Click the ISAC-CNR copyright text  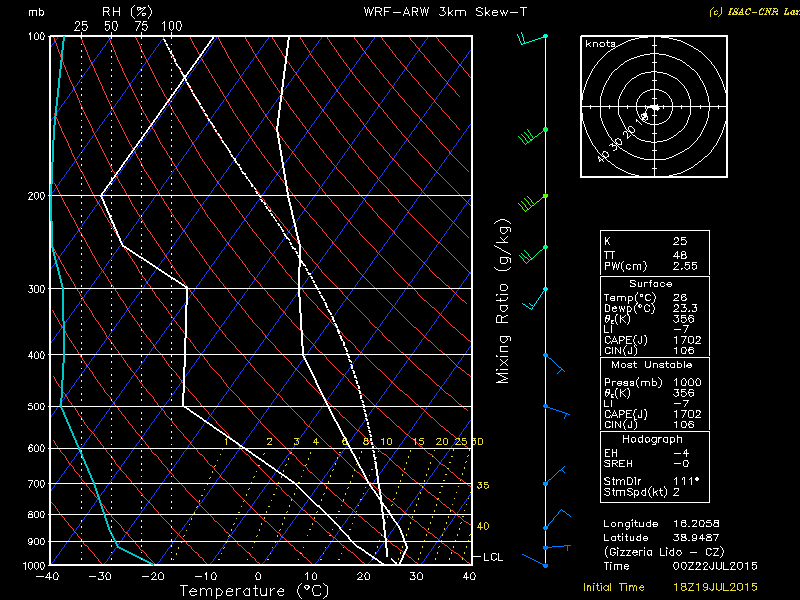(x=754, y=12)
